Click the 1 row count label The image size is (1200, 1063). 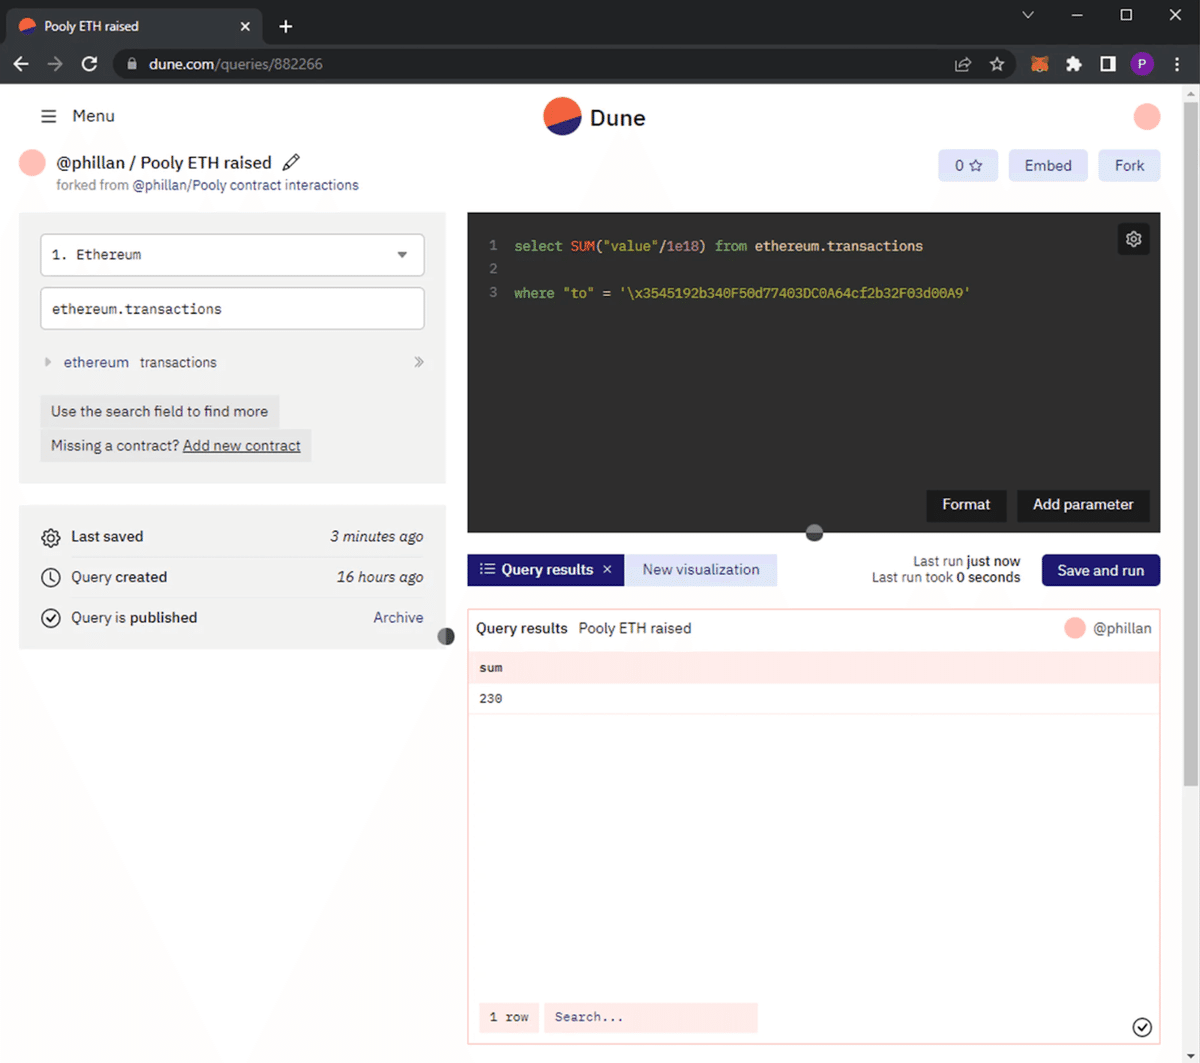pyautogui.click(x=509, y=1017)
